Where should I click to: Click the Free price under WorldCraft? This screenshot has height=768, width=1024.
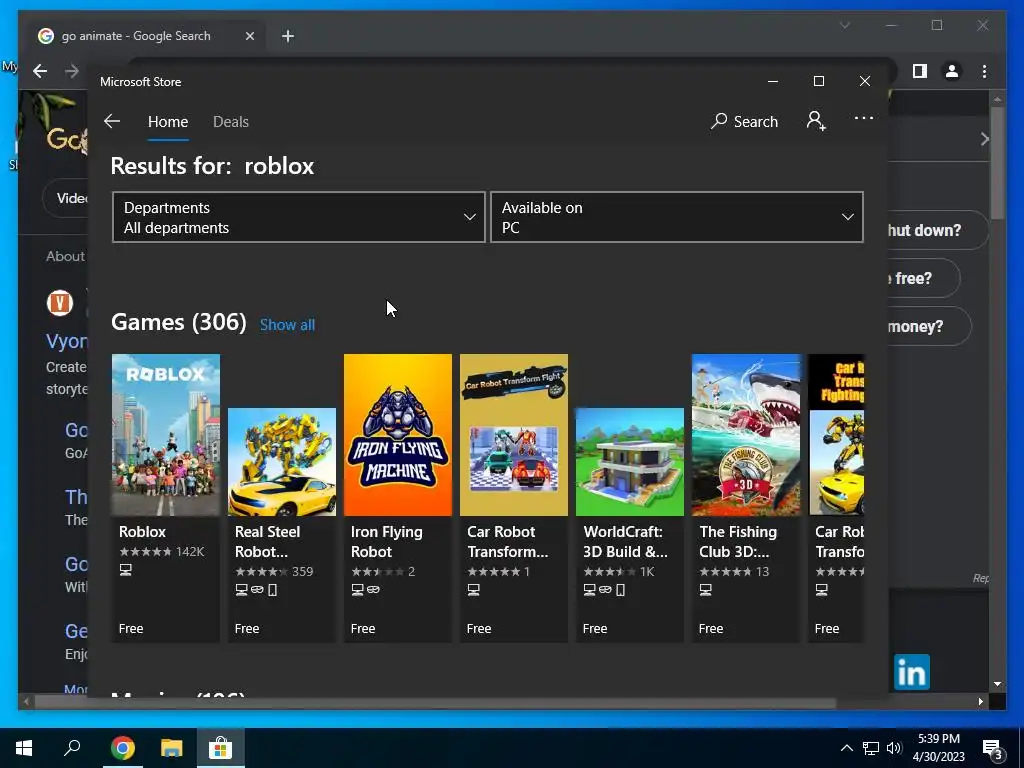point(595,628)
